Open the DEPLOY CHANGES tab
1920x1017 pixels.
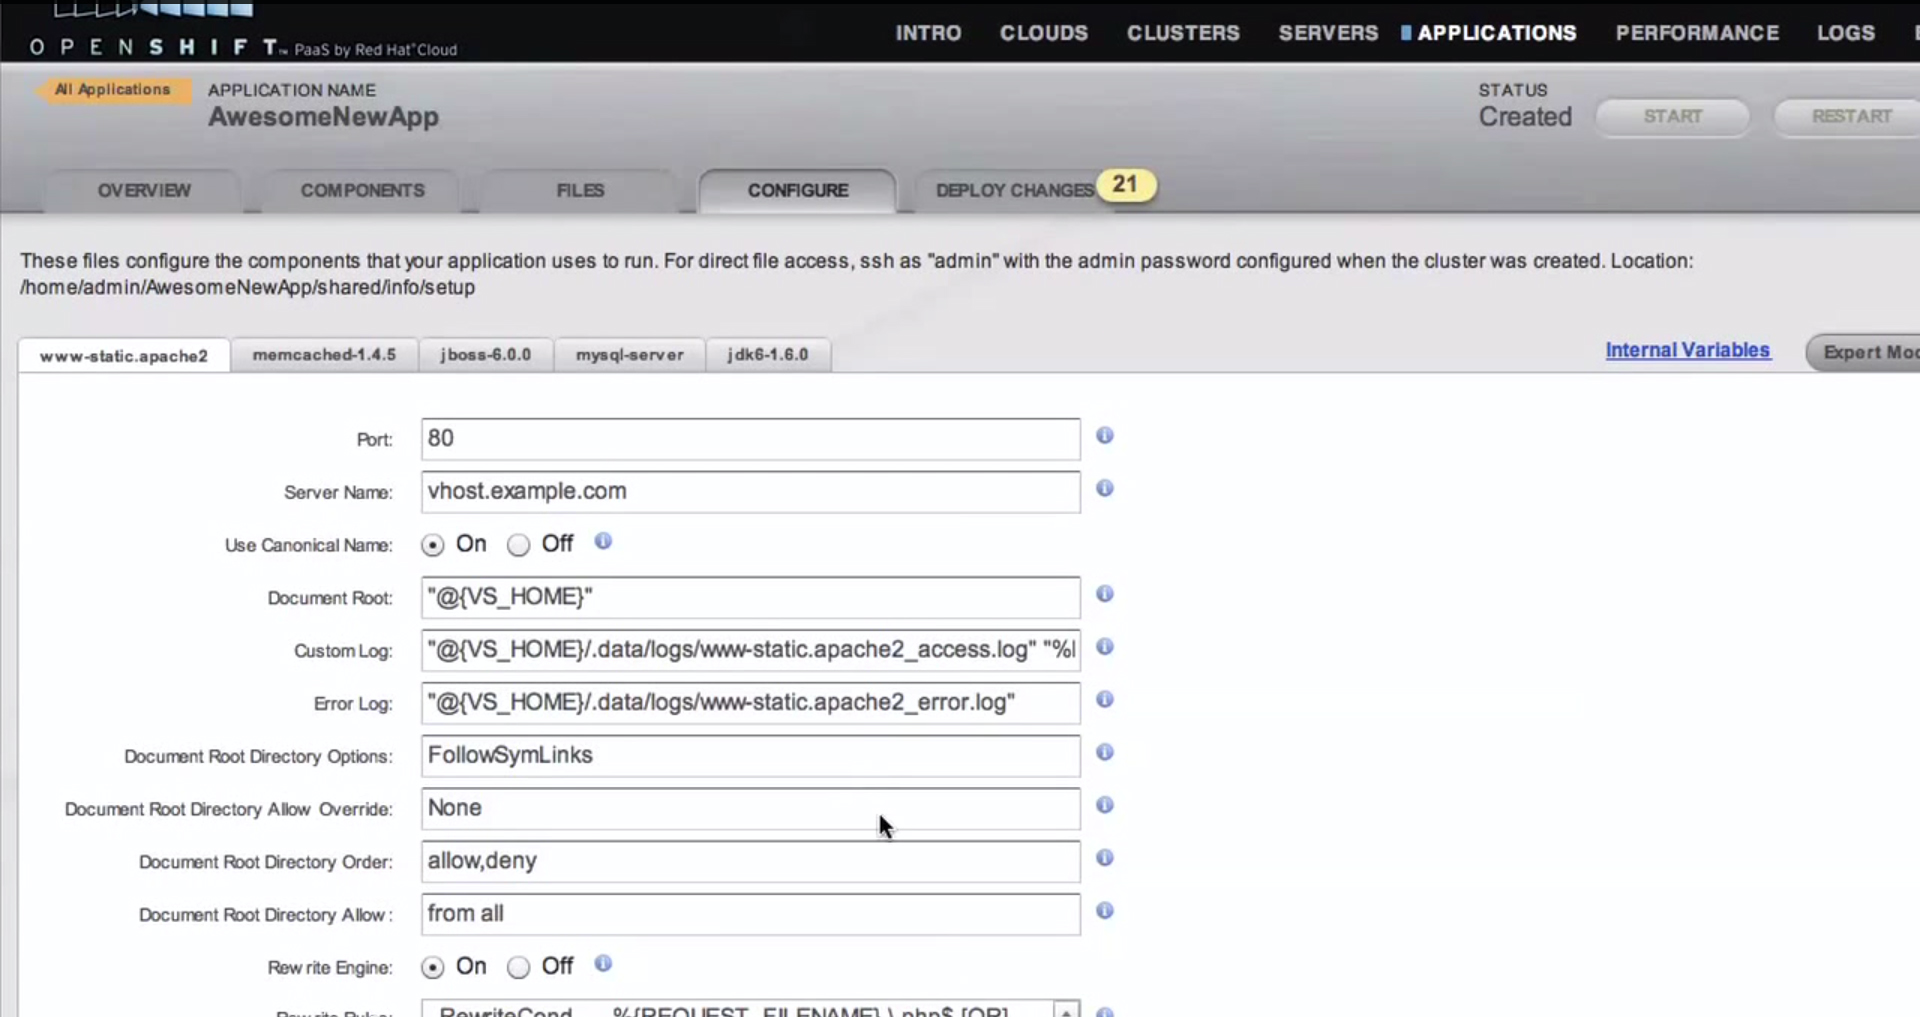pos(1014,190)
